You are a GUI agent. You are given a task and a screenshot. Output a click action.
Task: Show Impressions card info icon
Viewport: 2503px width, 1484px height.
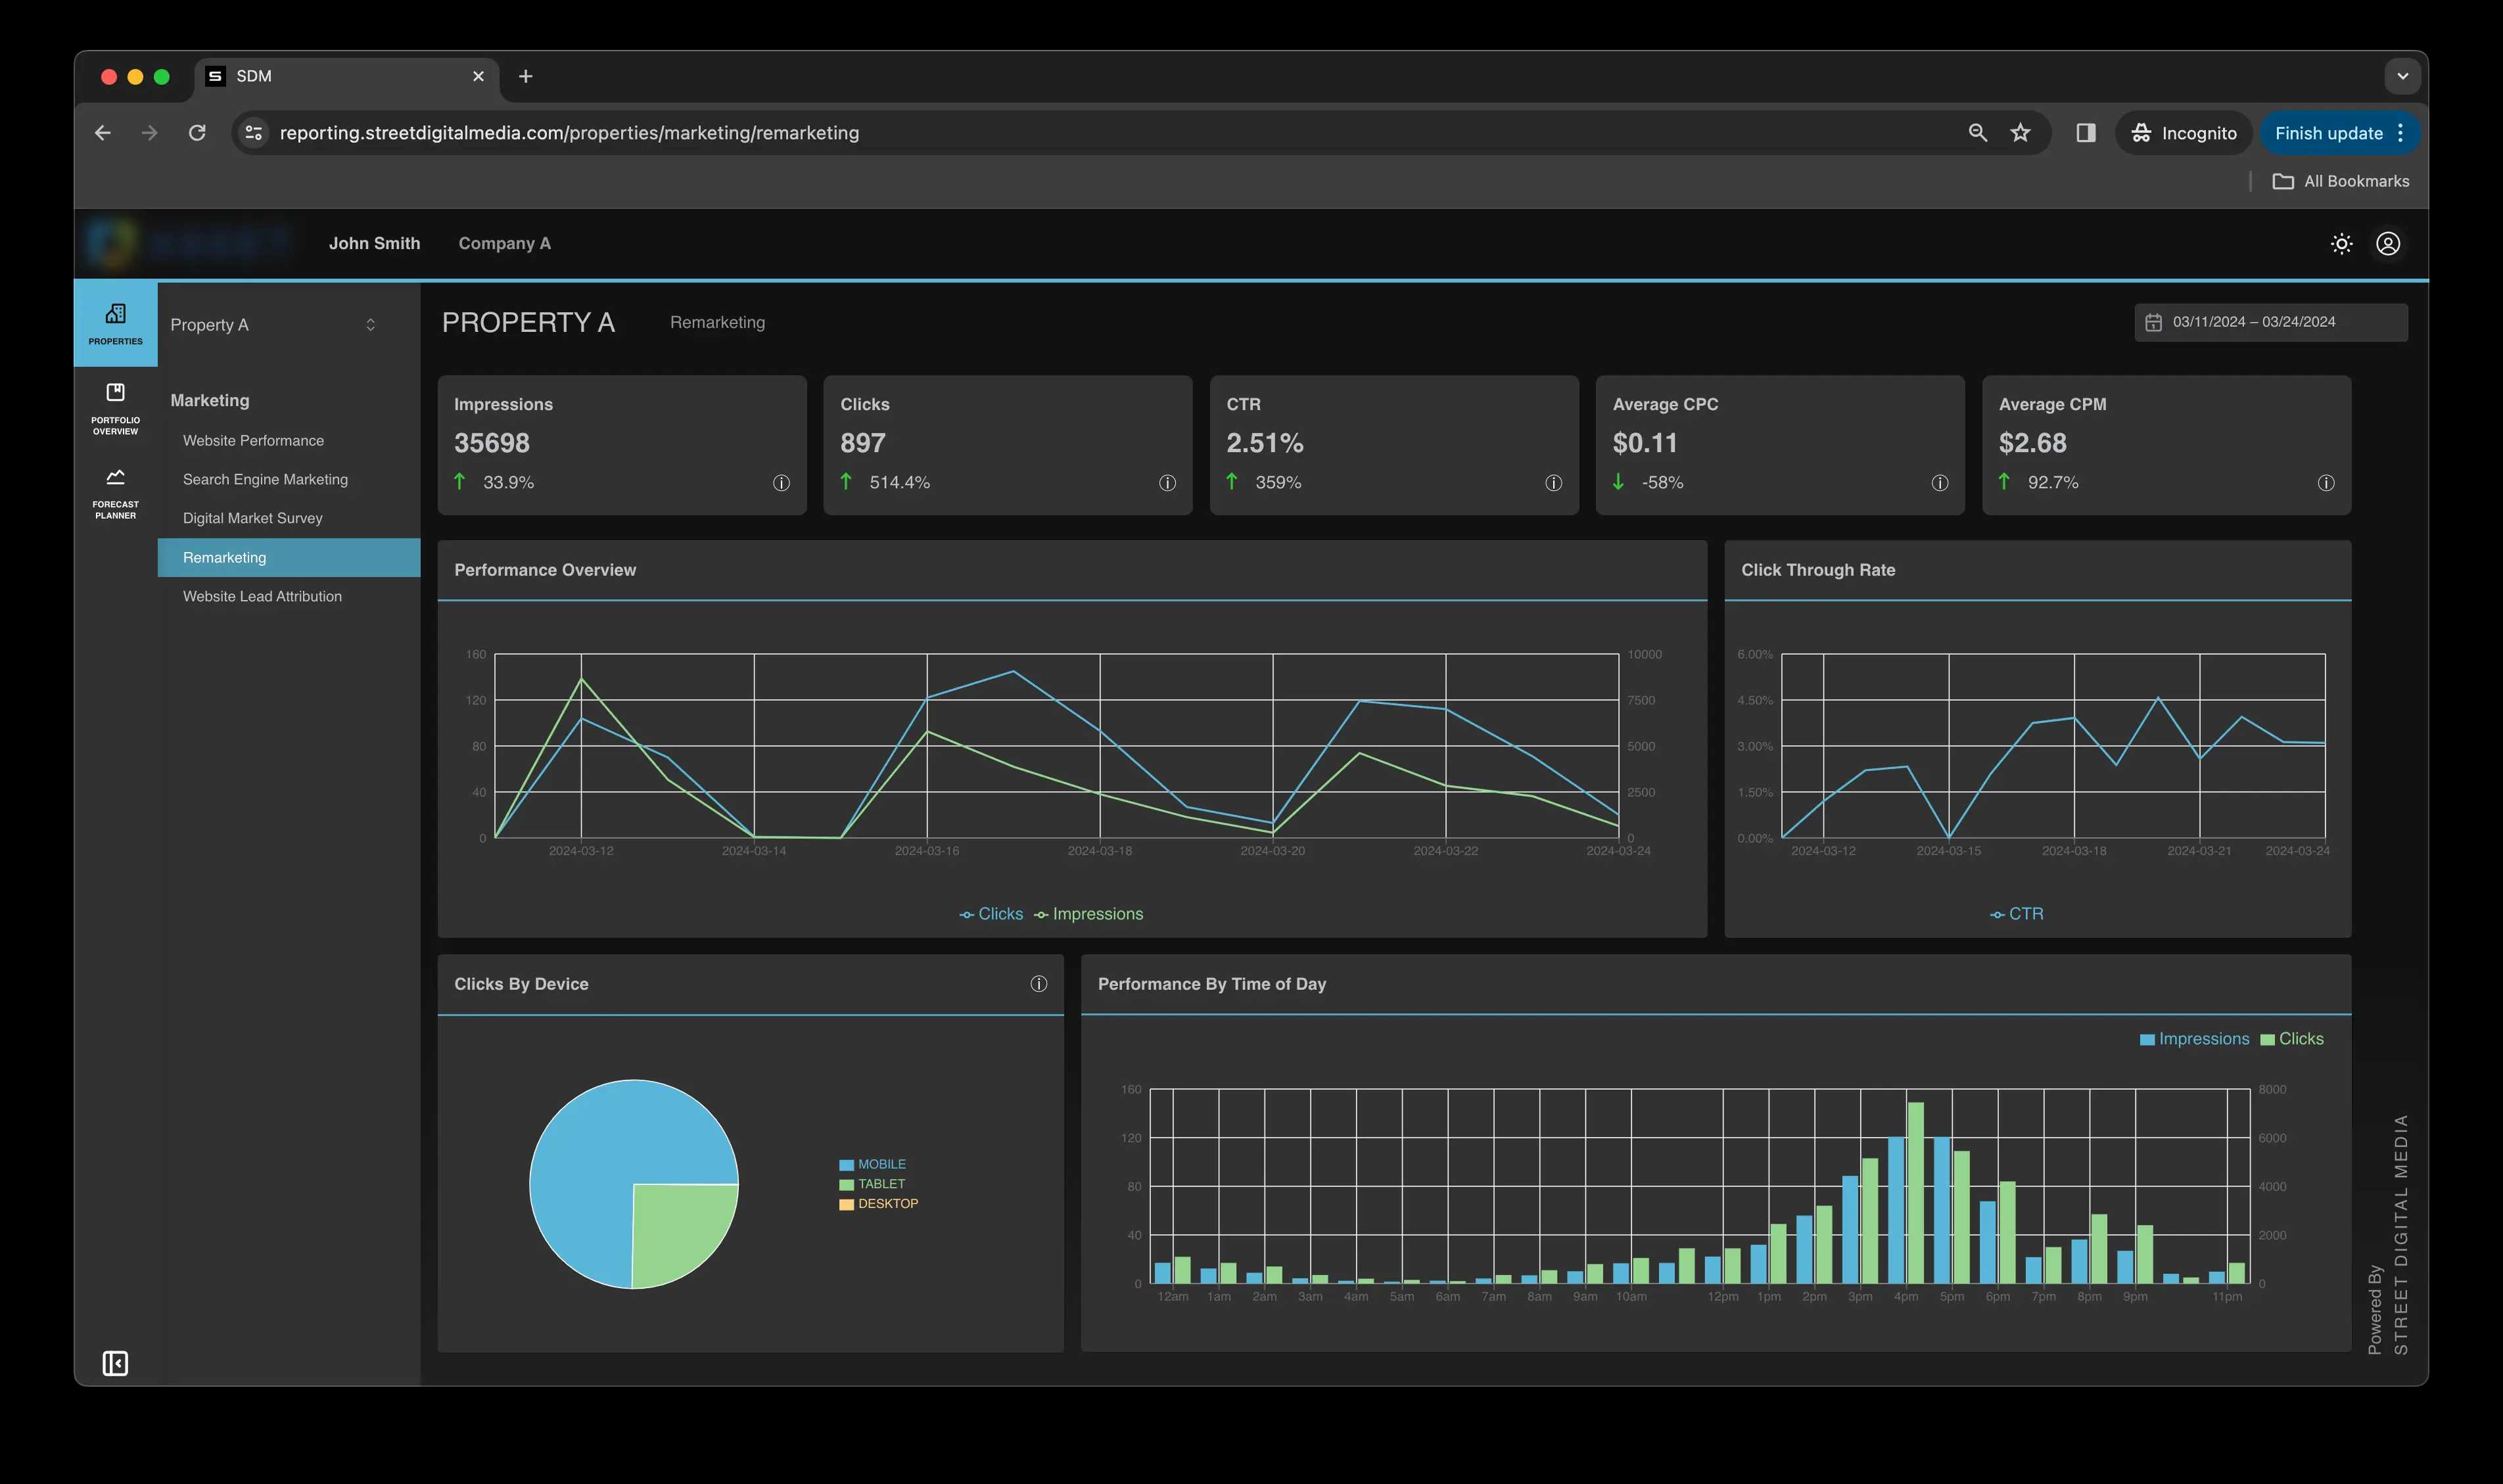point(781,483)
